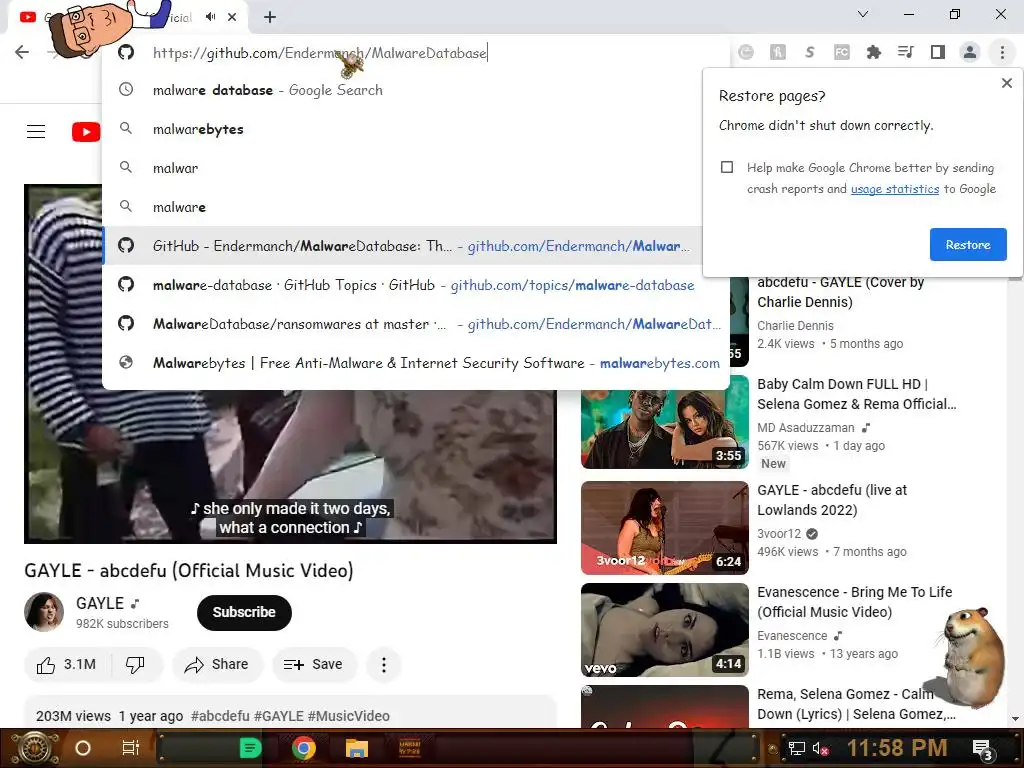Click the Charlie Dennis channel name
The image size is (1024, 768).
(x=795, y=325)
